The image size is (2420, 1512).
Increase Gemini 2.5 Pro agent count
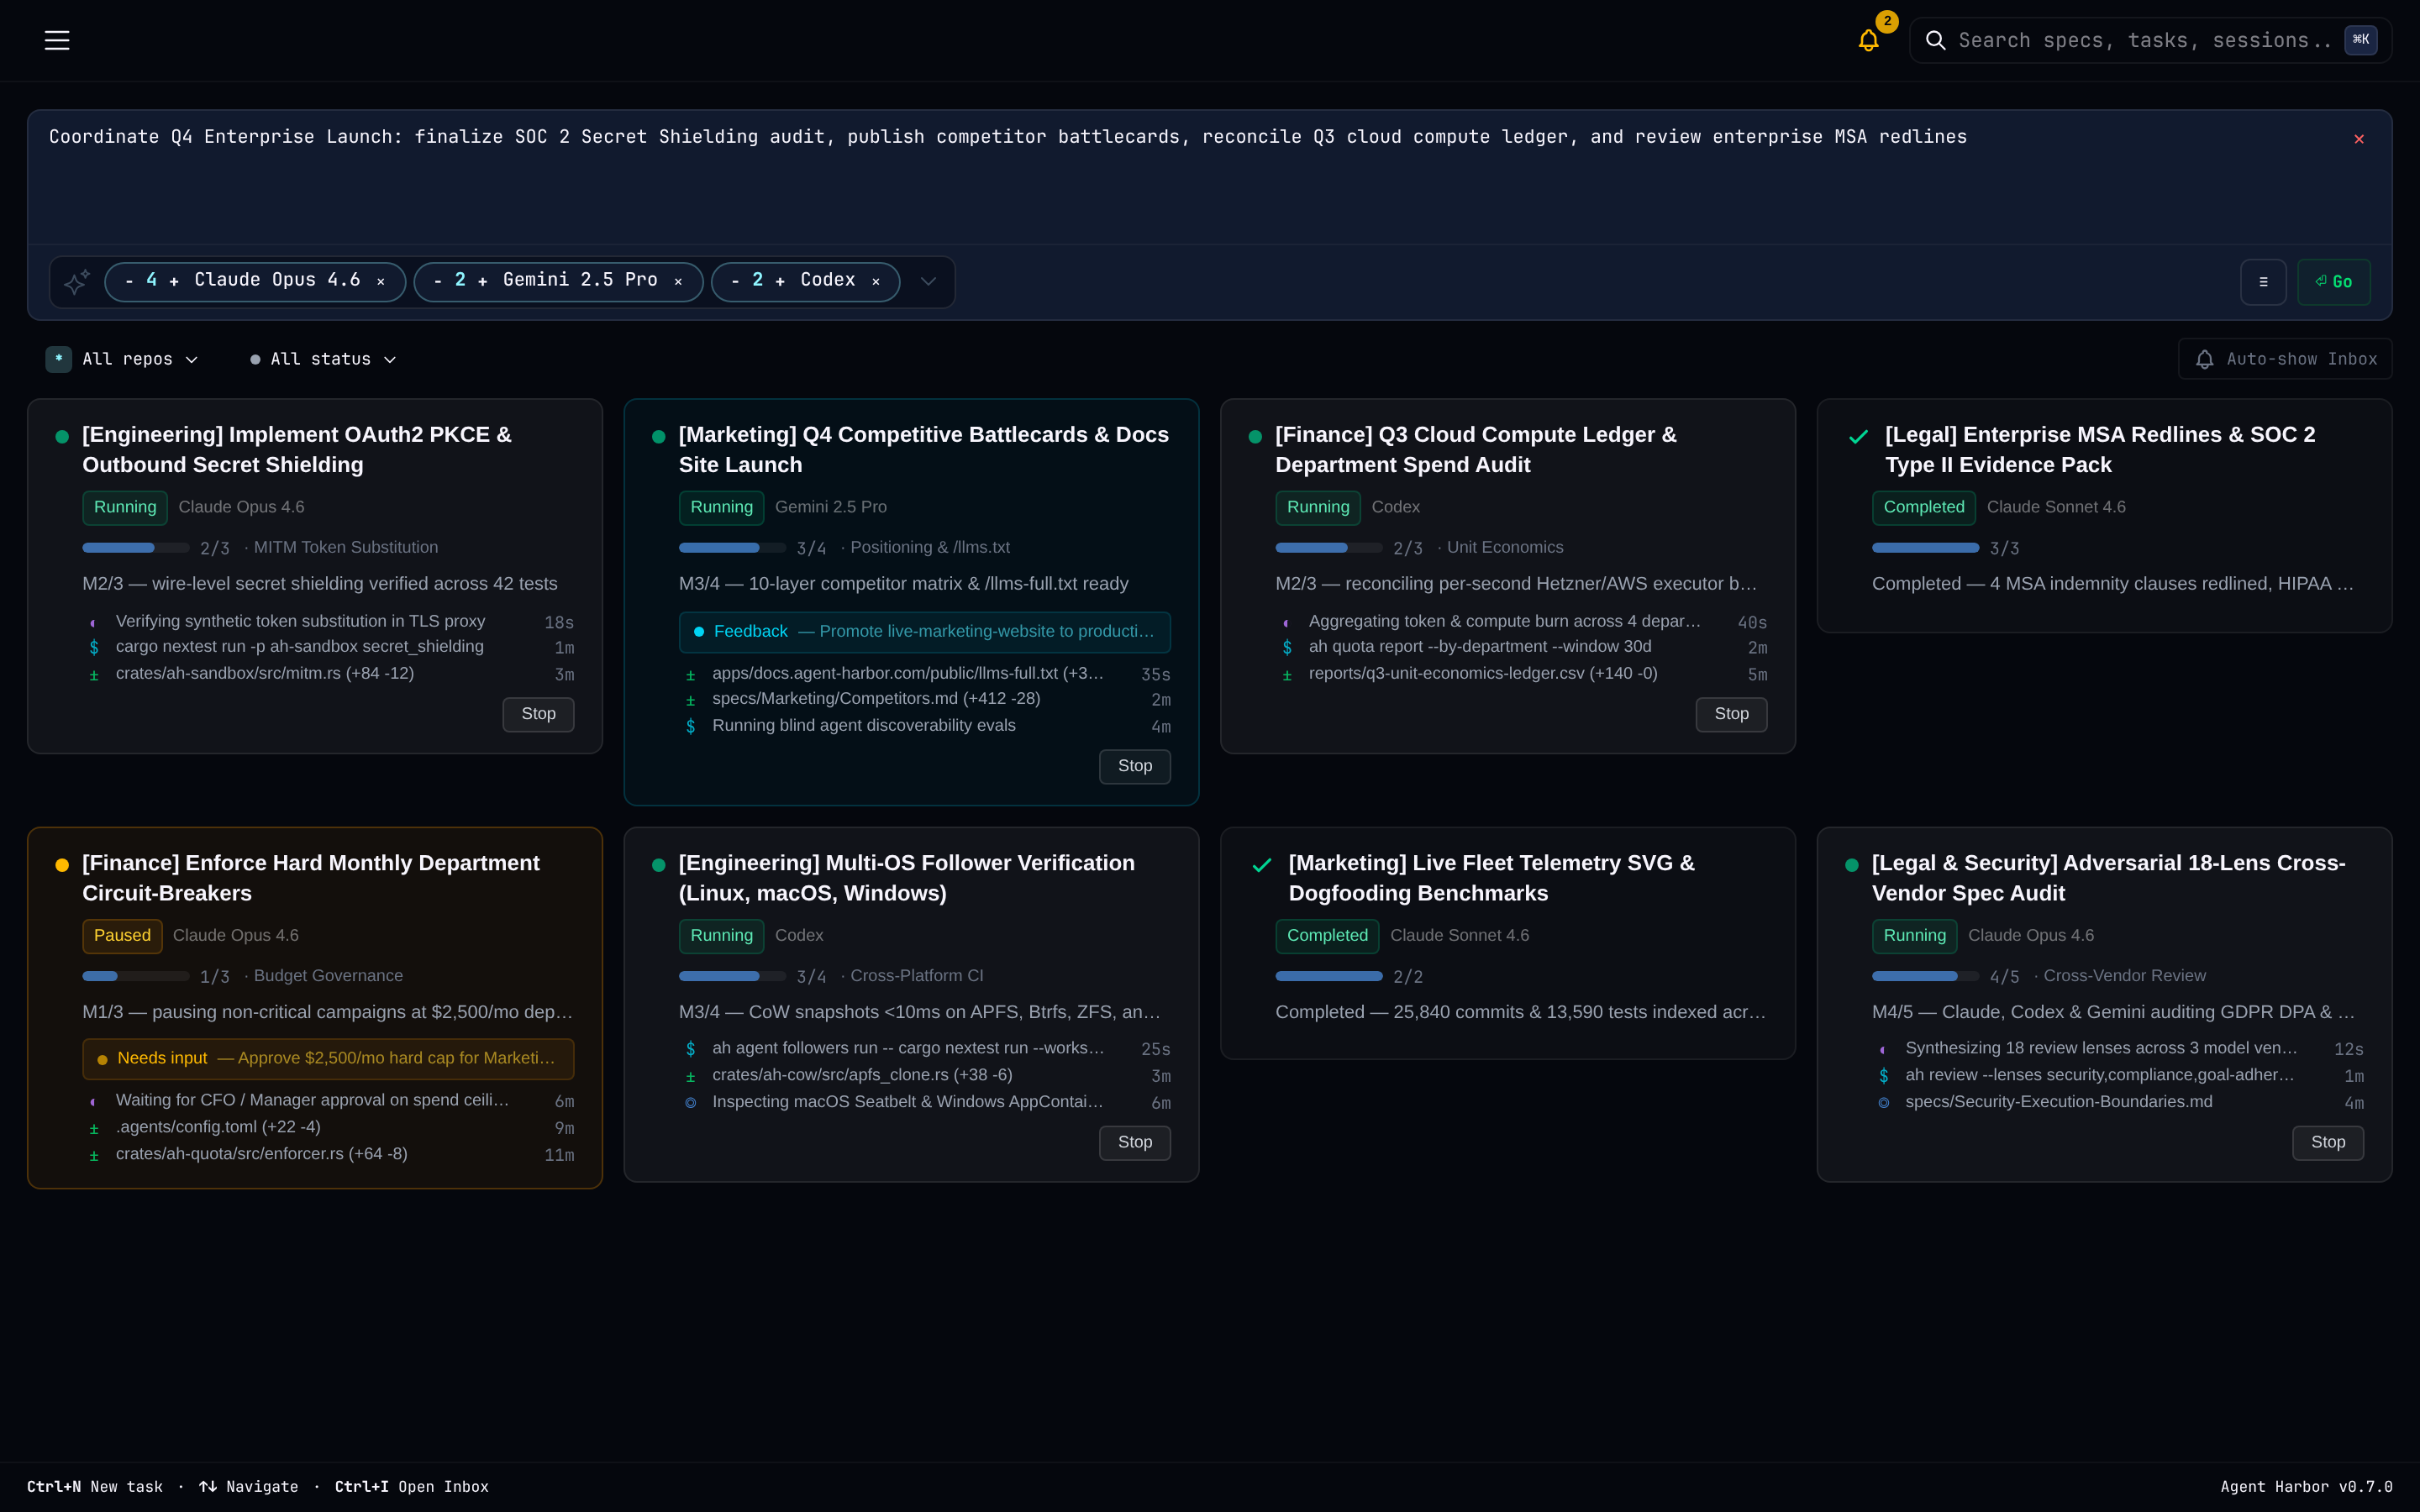coord(483,281)
